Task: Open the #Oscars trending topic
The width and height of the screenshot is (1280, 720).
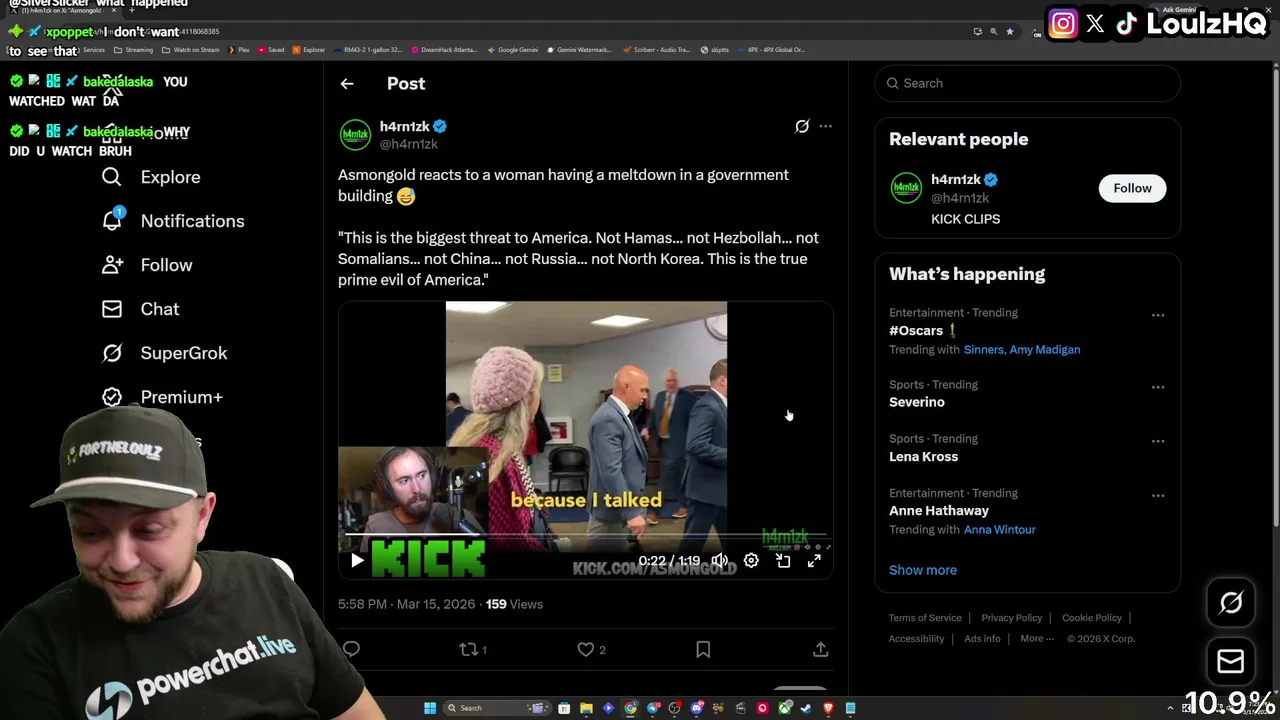Action: pyautogui.click(x=916, y=330)
